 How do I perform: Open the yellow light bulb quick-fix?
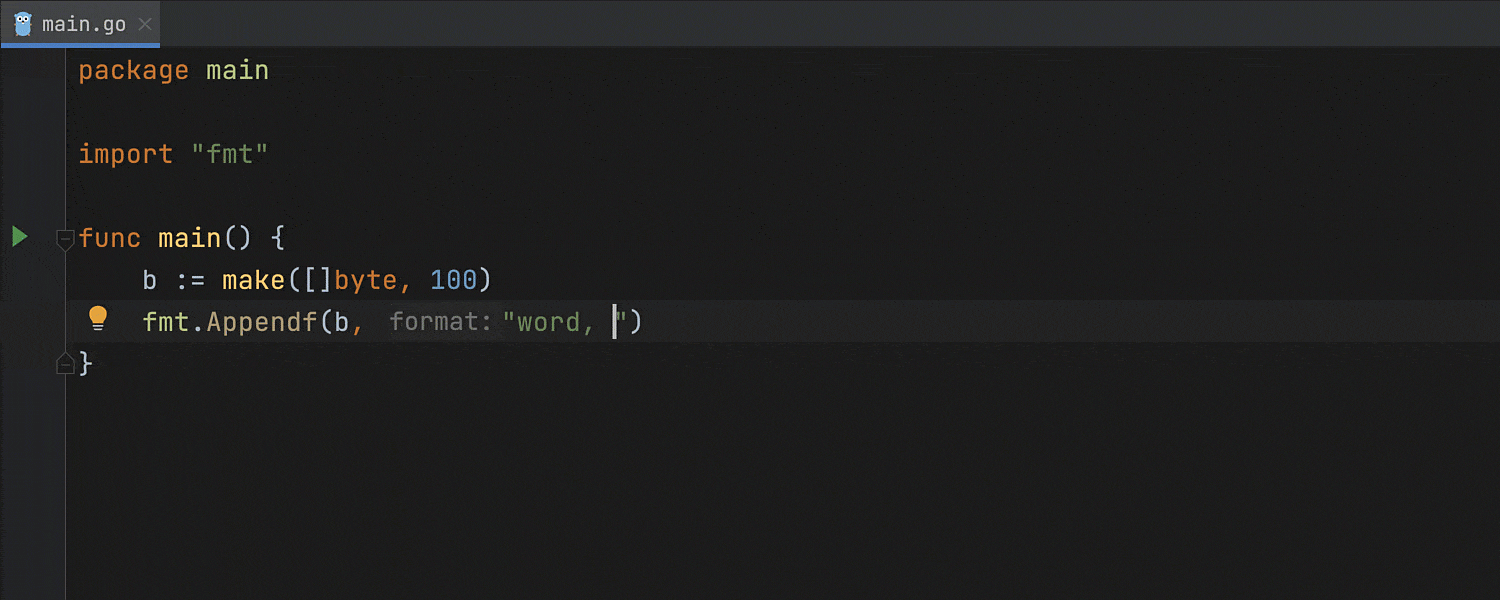(98, 319)
